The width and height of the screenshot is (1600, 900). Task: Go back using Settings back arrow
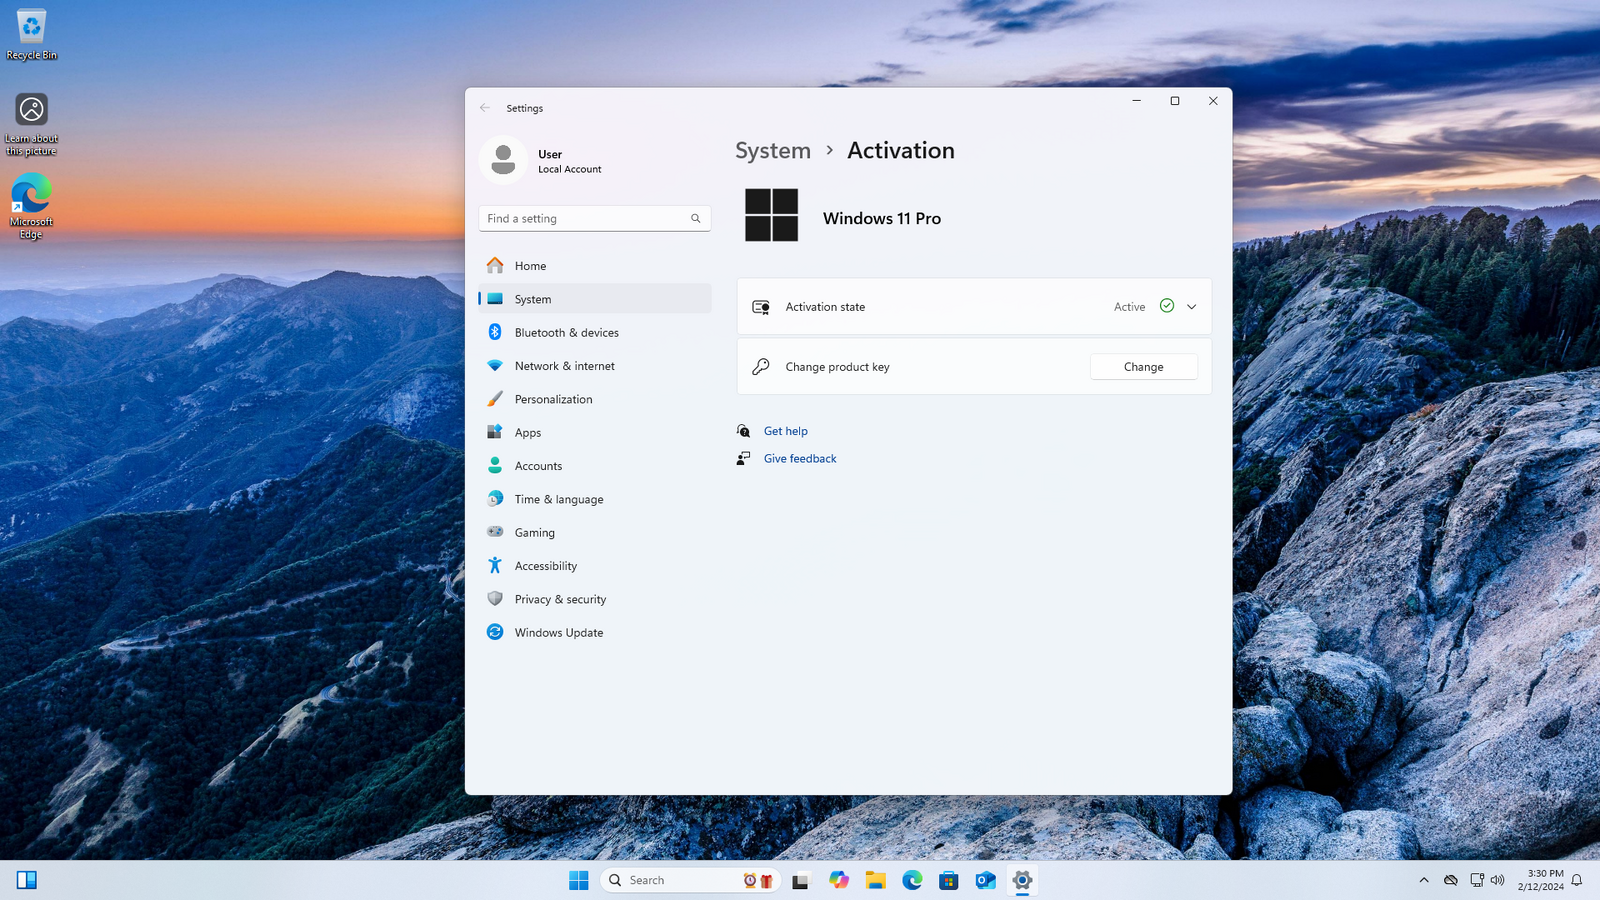tap(485, 108)
